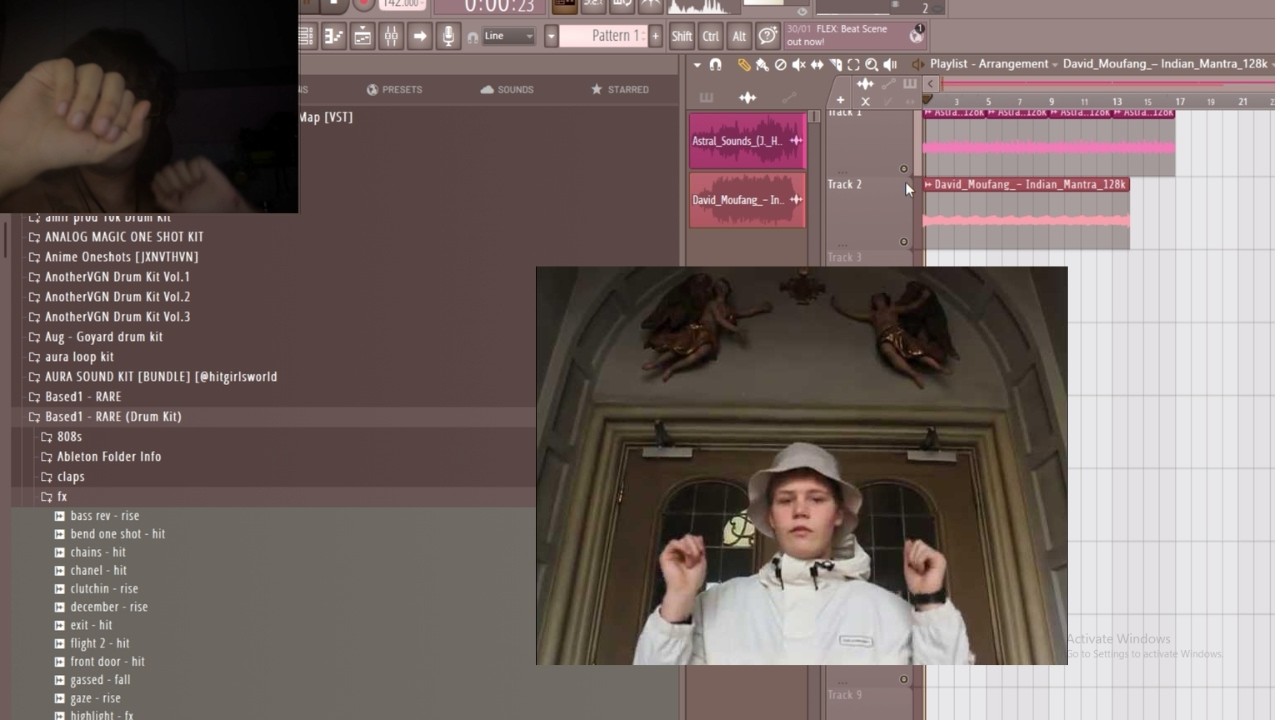Switch to the SOUNDS browser tab
This screenshot has height=720, width=1280.
[507, 89]
